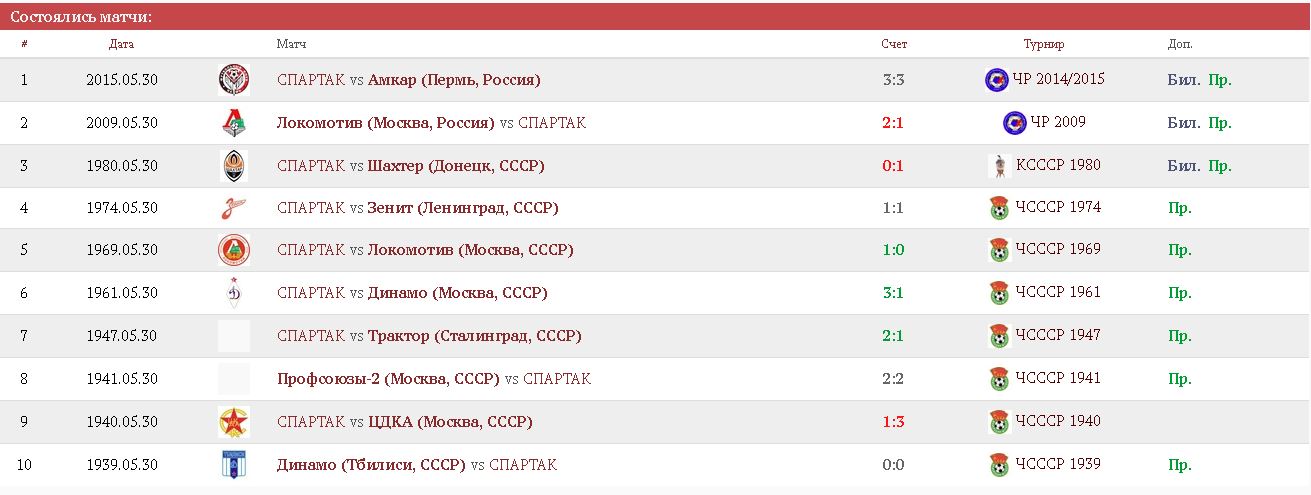
Task: Open the Профсоюзы-2 (Москва, СССР) link
Action: [x=388, y=379]
